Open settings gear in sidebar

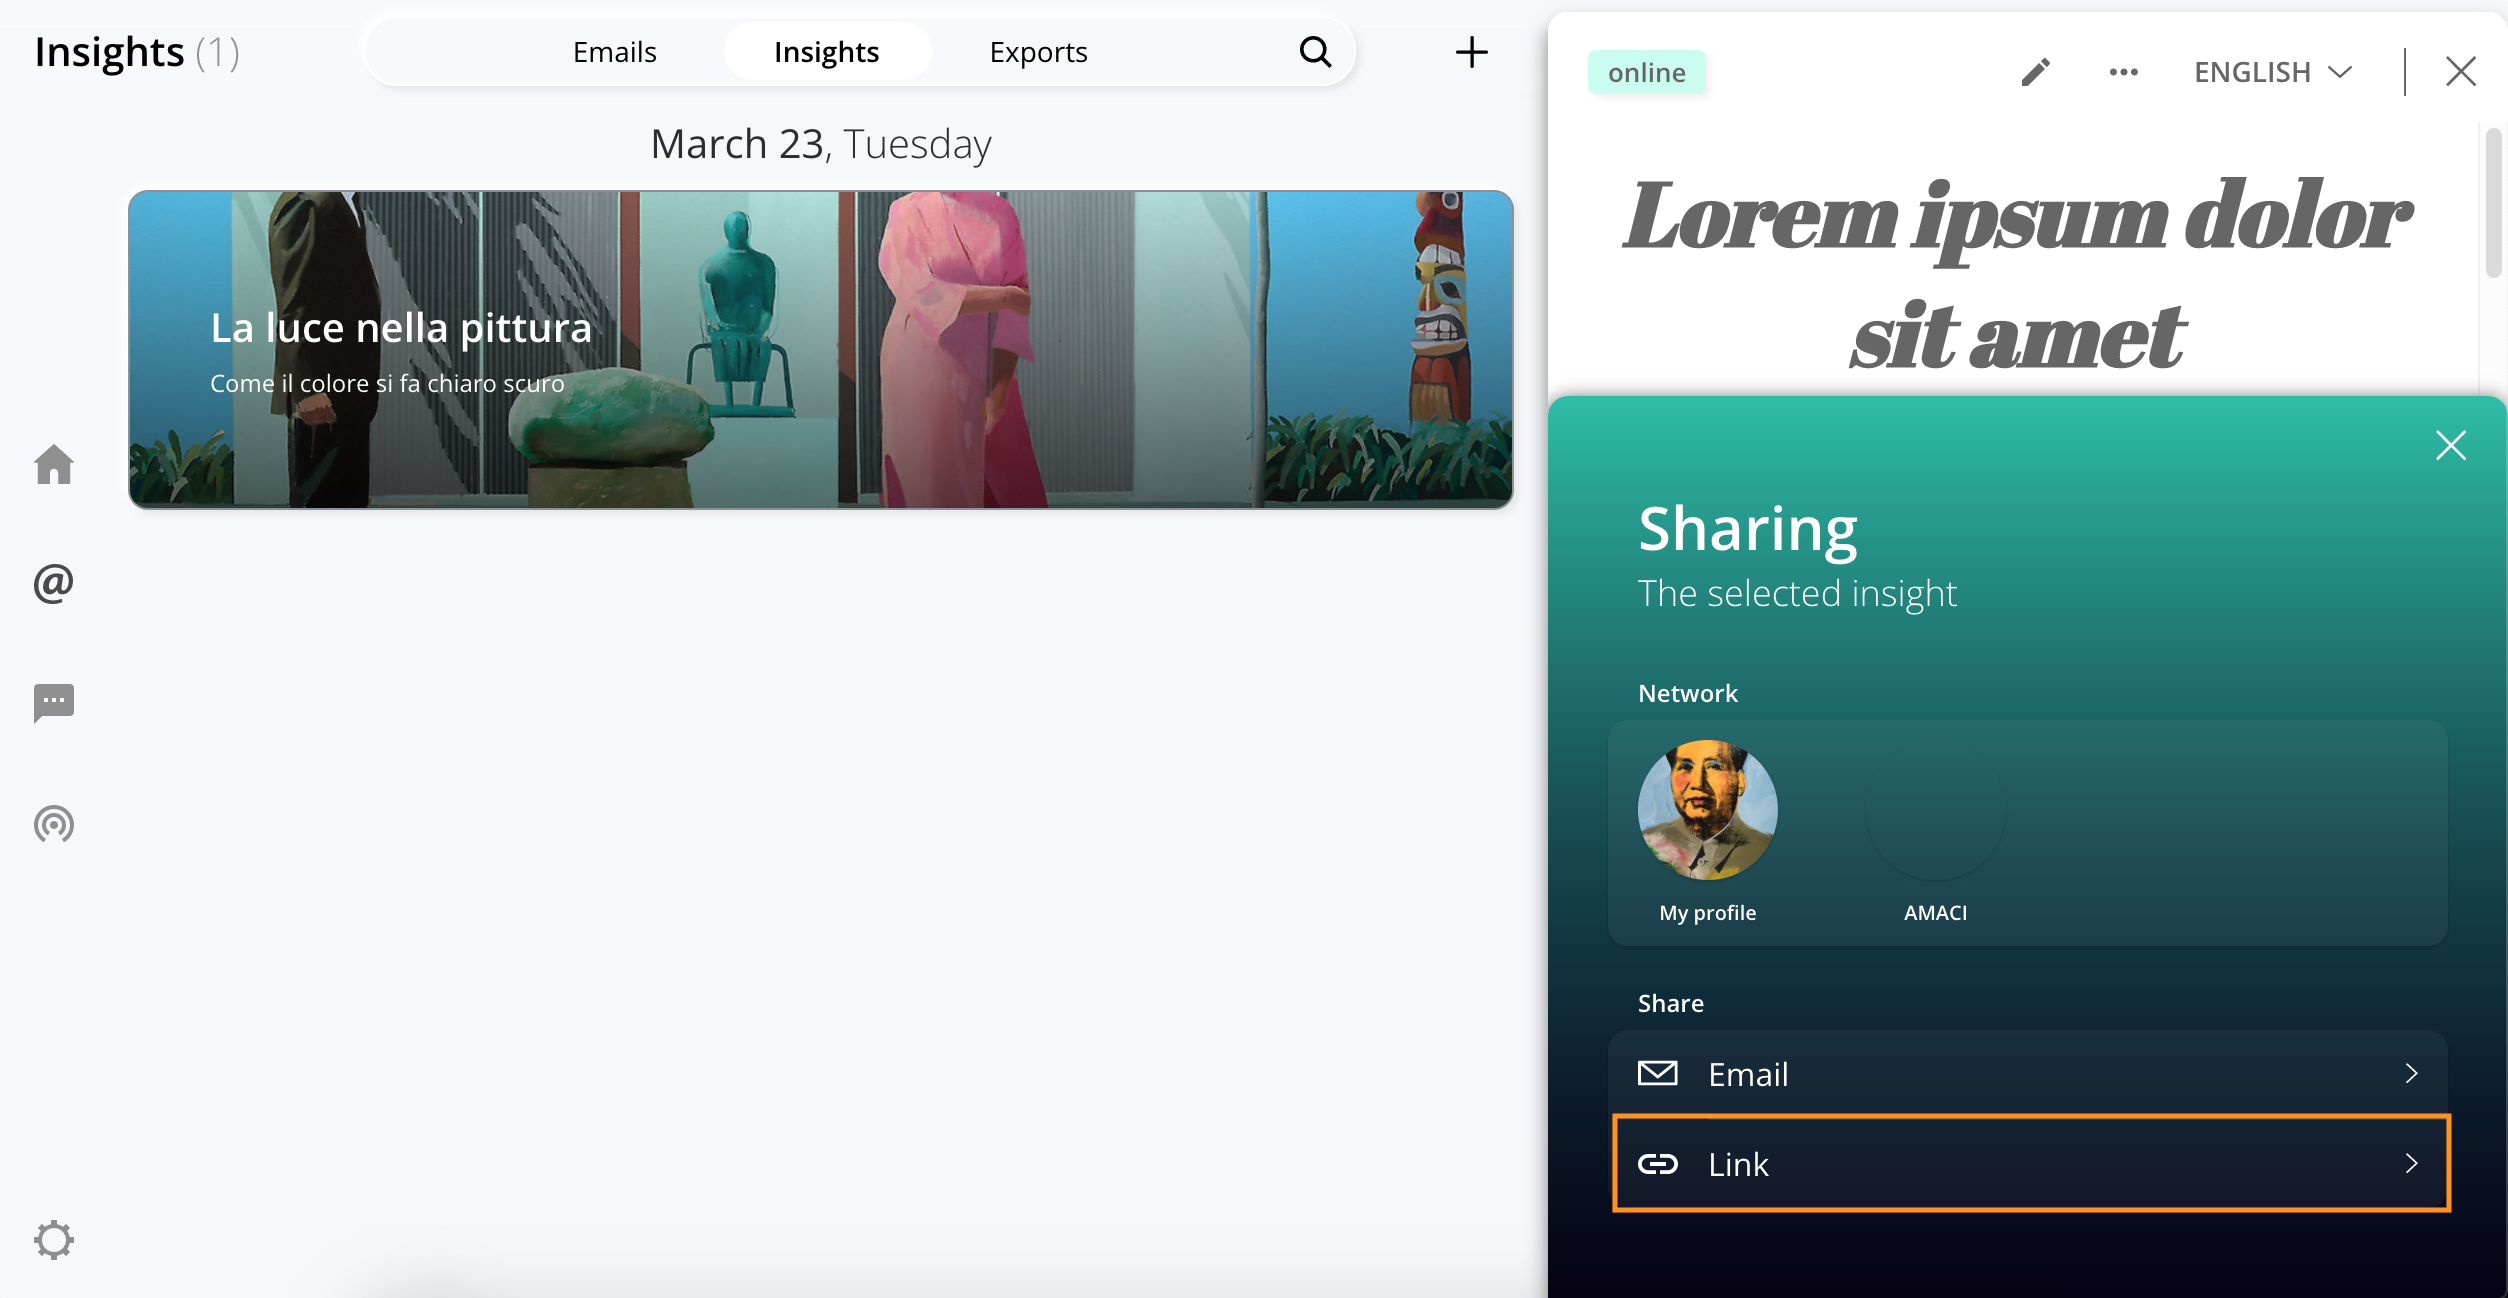[x=54, y=1240]
